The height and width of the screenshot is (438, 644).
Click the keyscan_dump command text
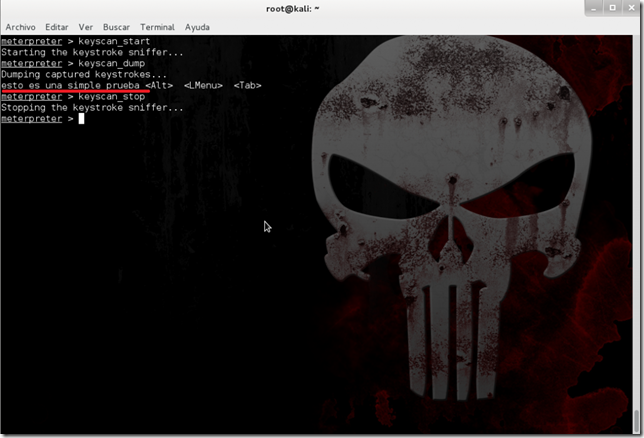point(112,63)
